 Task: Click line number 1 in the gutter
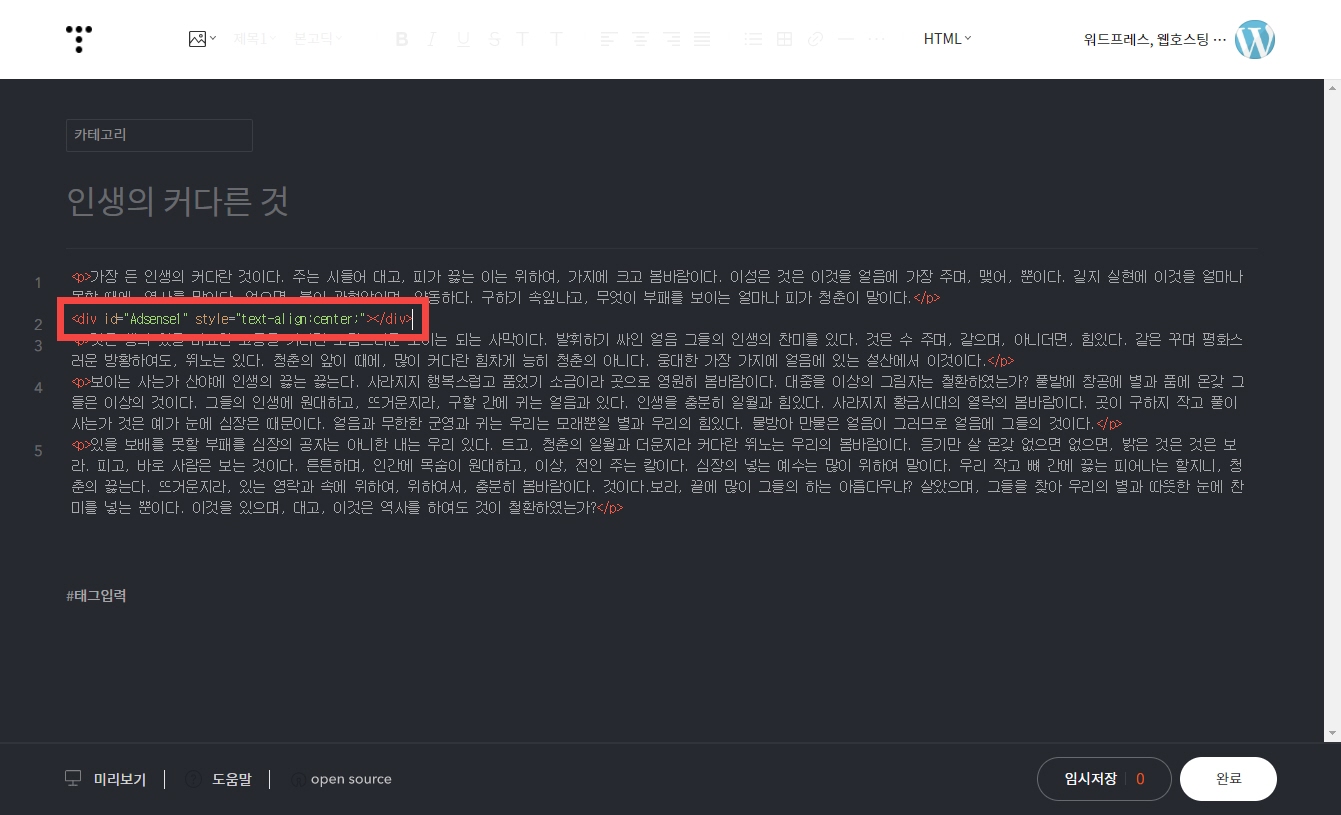tap(38, 283)
